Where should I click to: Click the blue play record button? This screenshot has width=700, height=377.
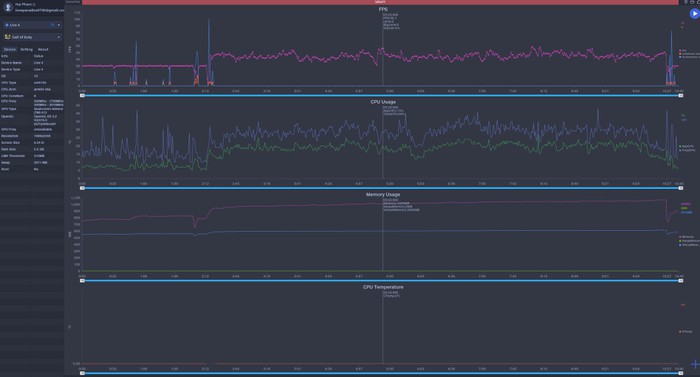(x=694, y=14)
